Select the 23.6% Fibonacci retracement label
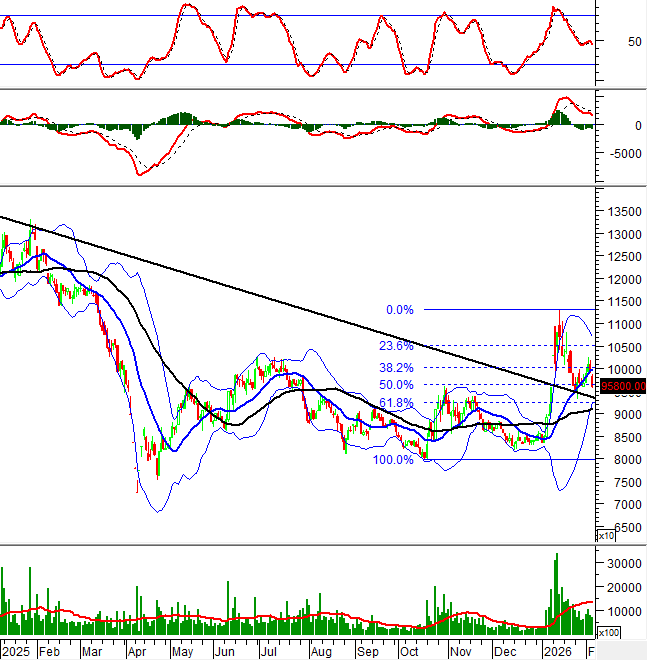This screenshot has width=647, height=660. click(396, 346)
